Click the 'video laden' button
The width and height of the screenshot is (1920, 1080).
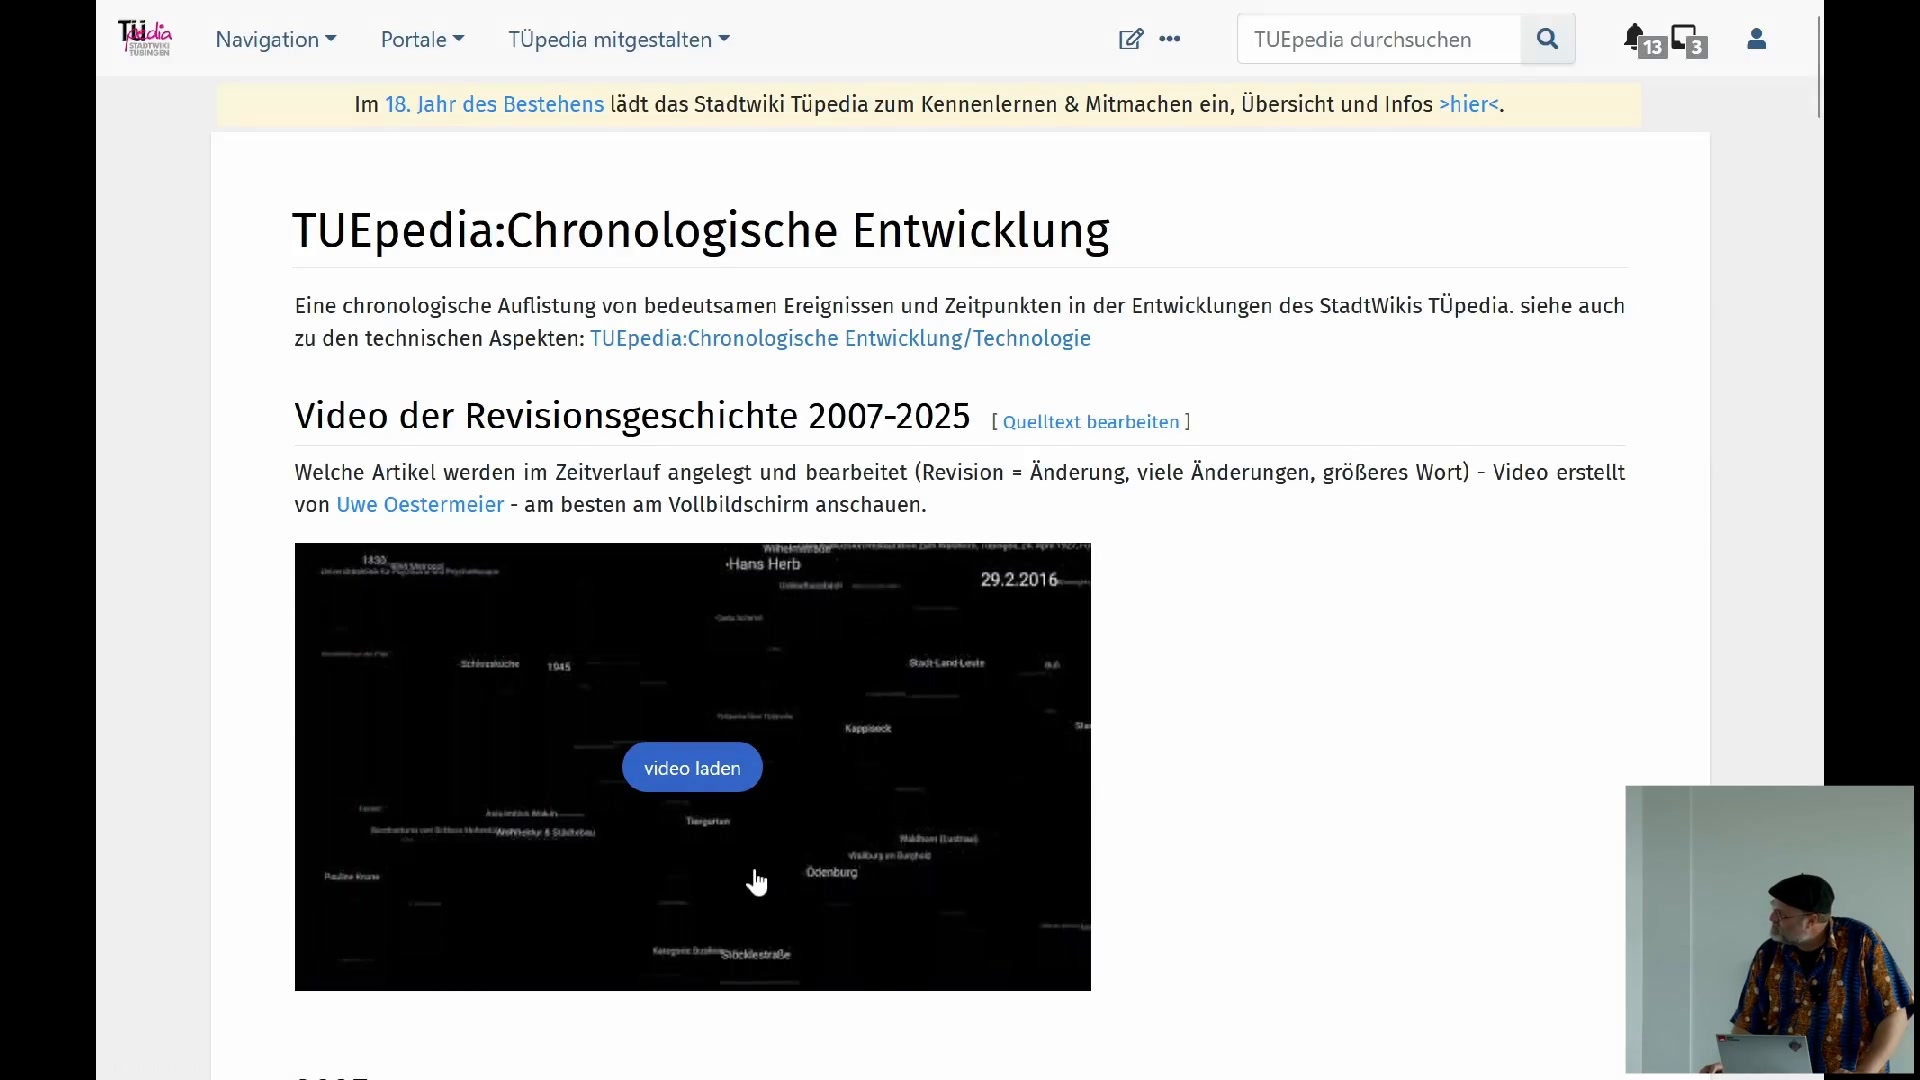[692, 768]
